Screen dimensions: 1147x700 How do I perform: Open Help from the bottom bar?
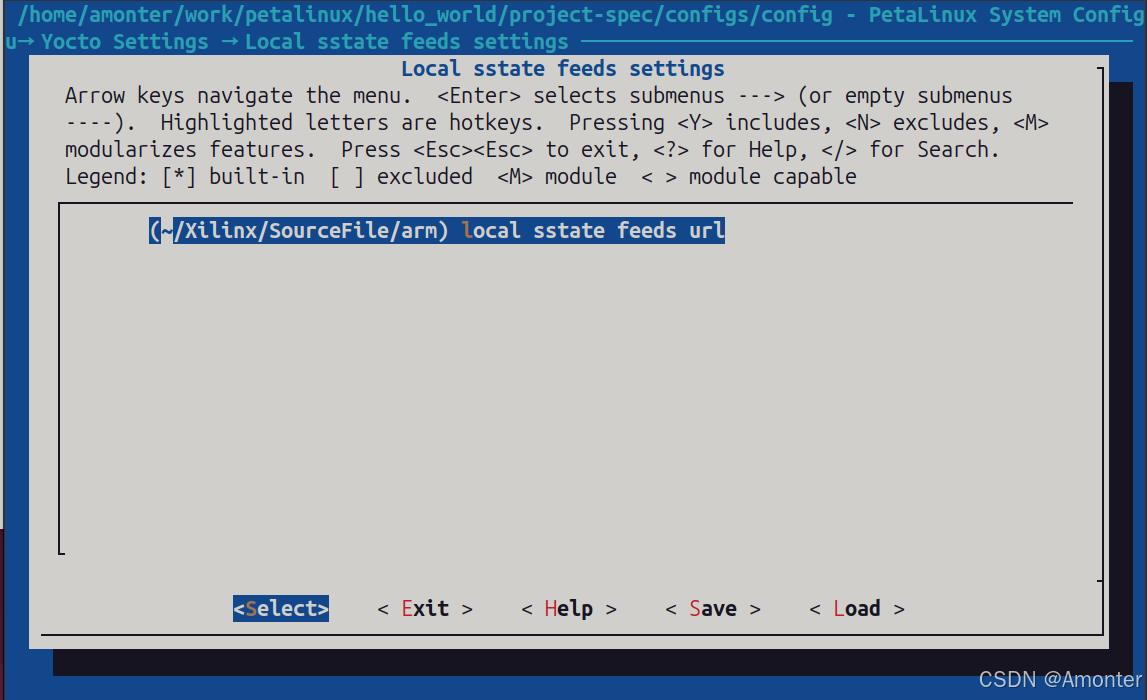coord(569,609)
